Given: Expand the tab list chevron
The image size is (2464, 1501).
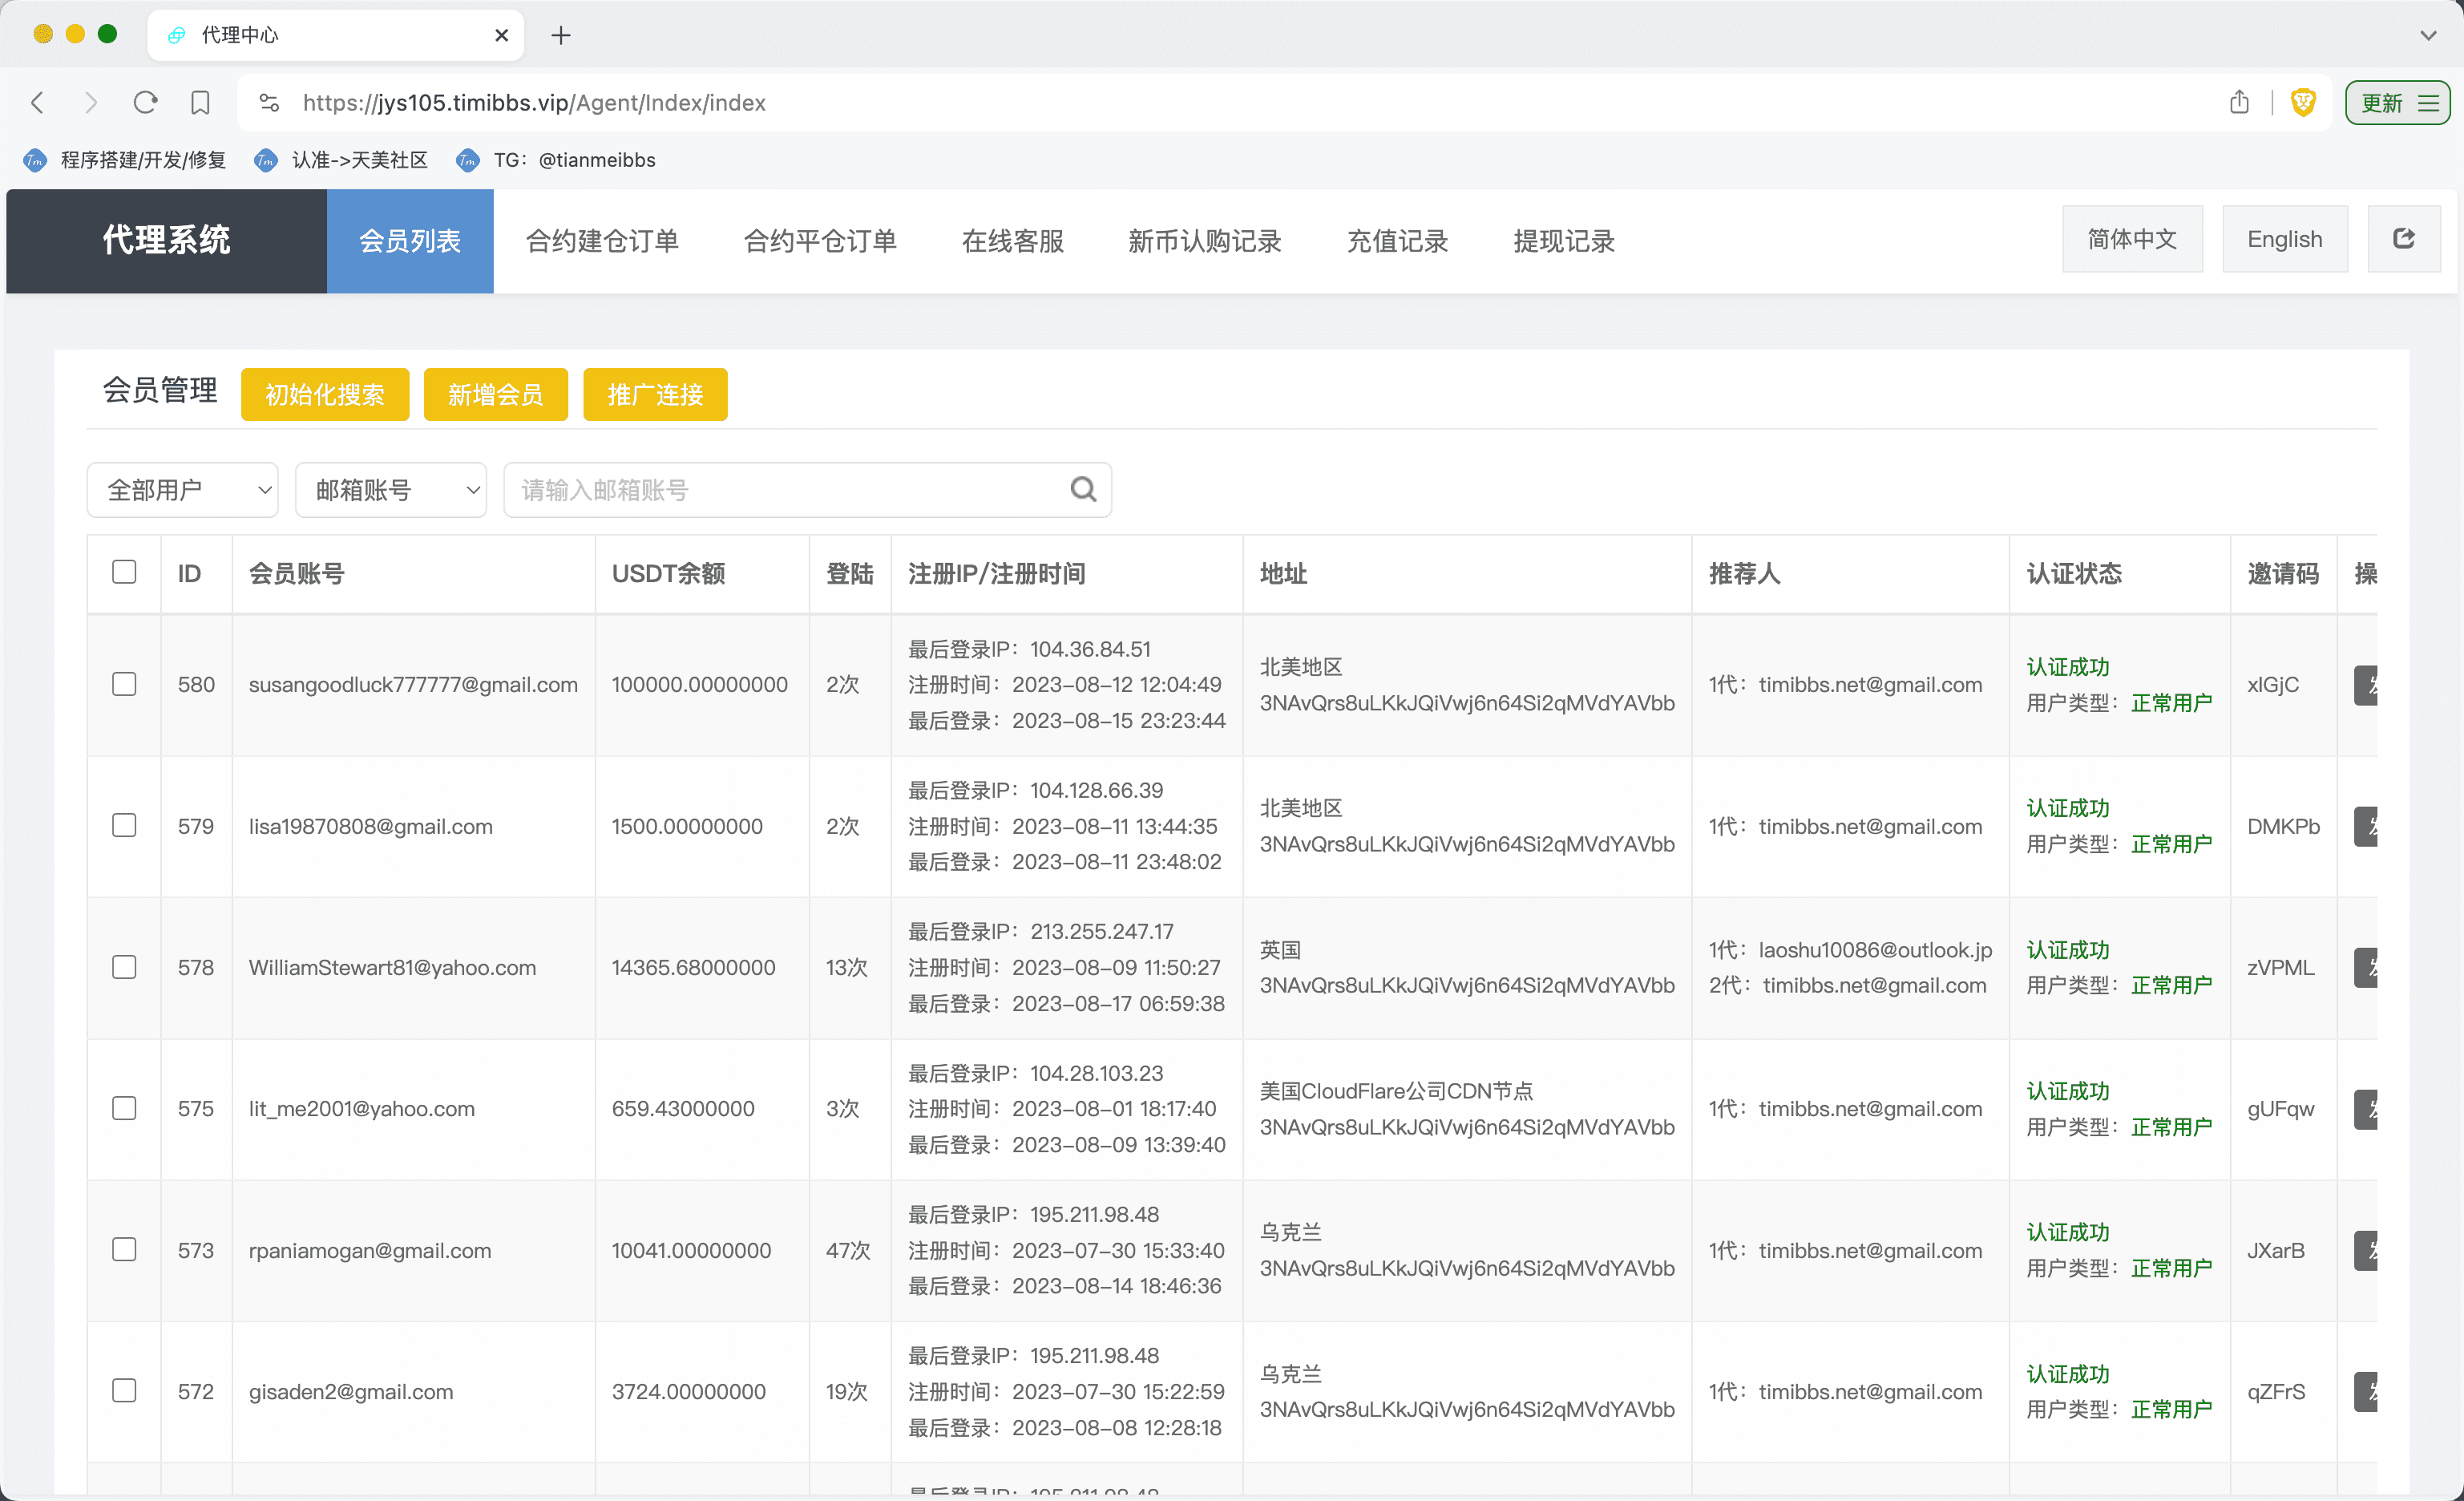Looking at the screenshot, I should pos(2428,35).
